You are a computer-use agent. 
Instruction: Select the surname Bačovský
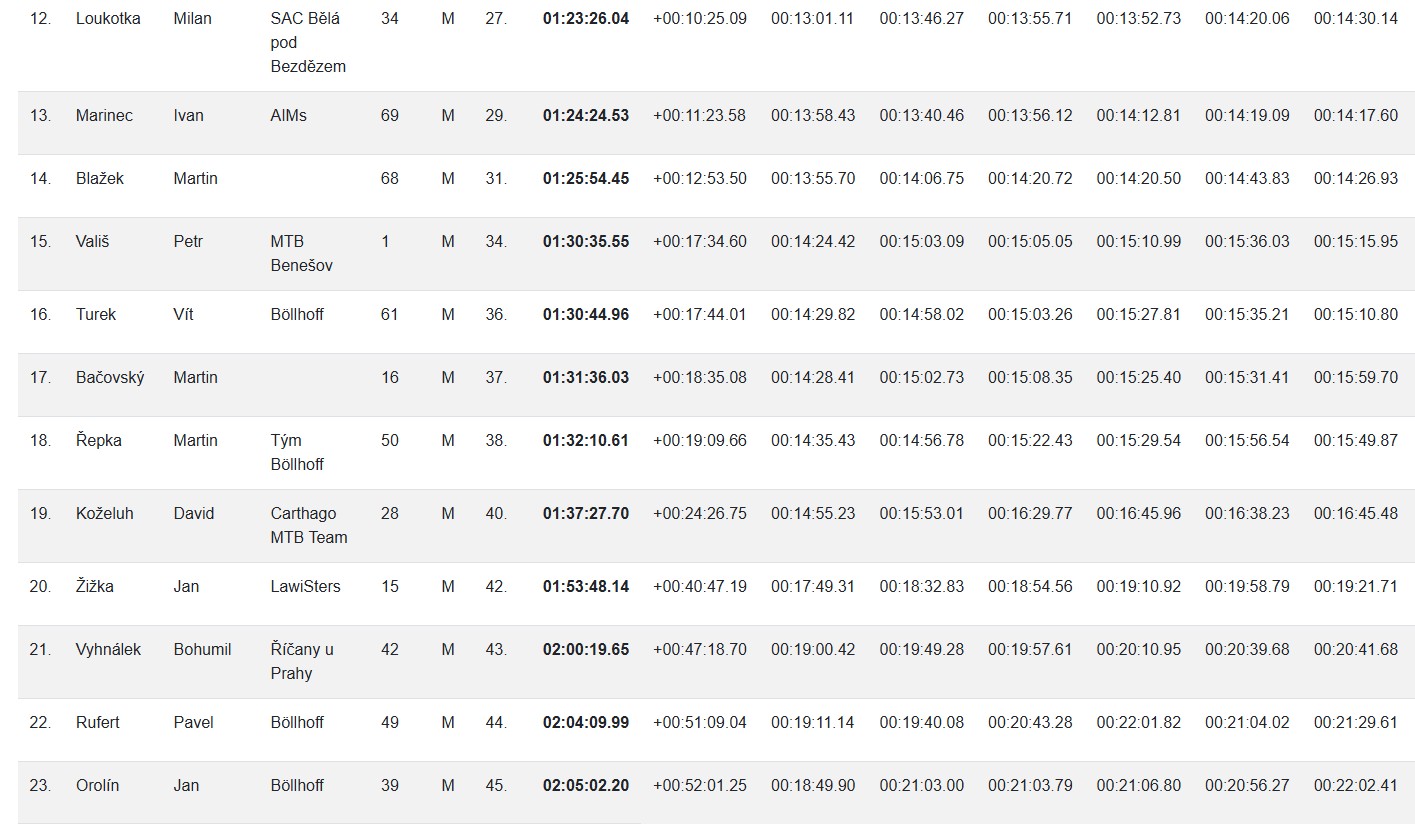pos(110,378)
